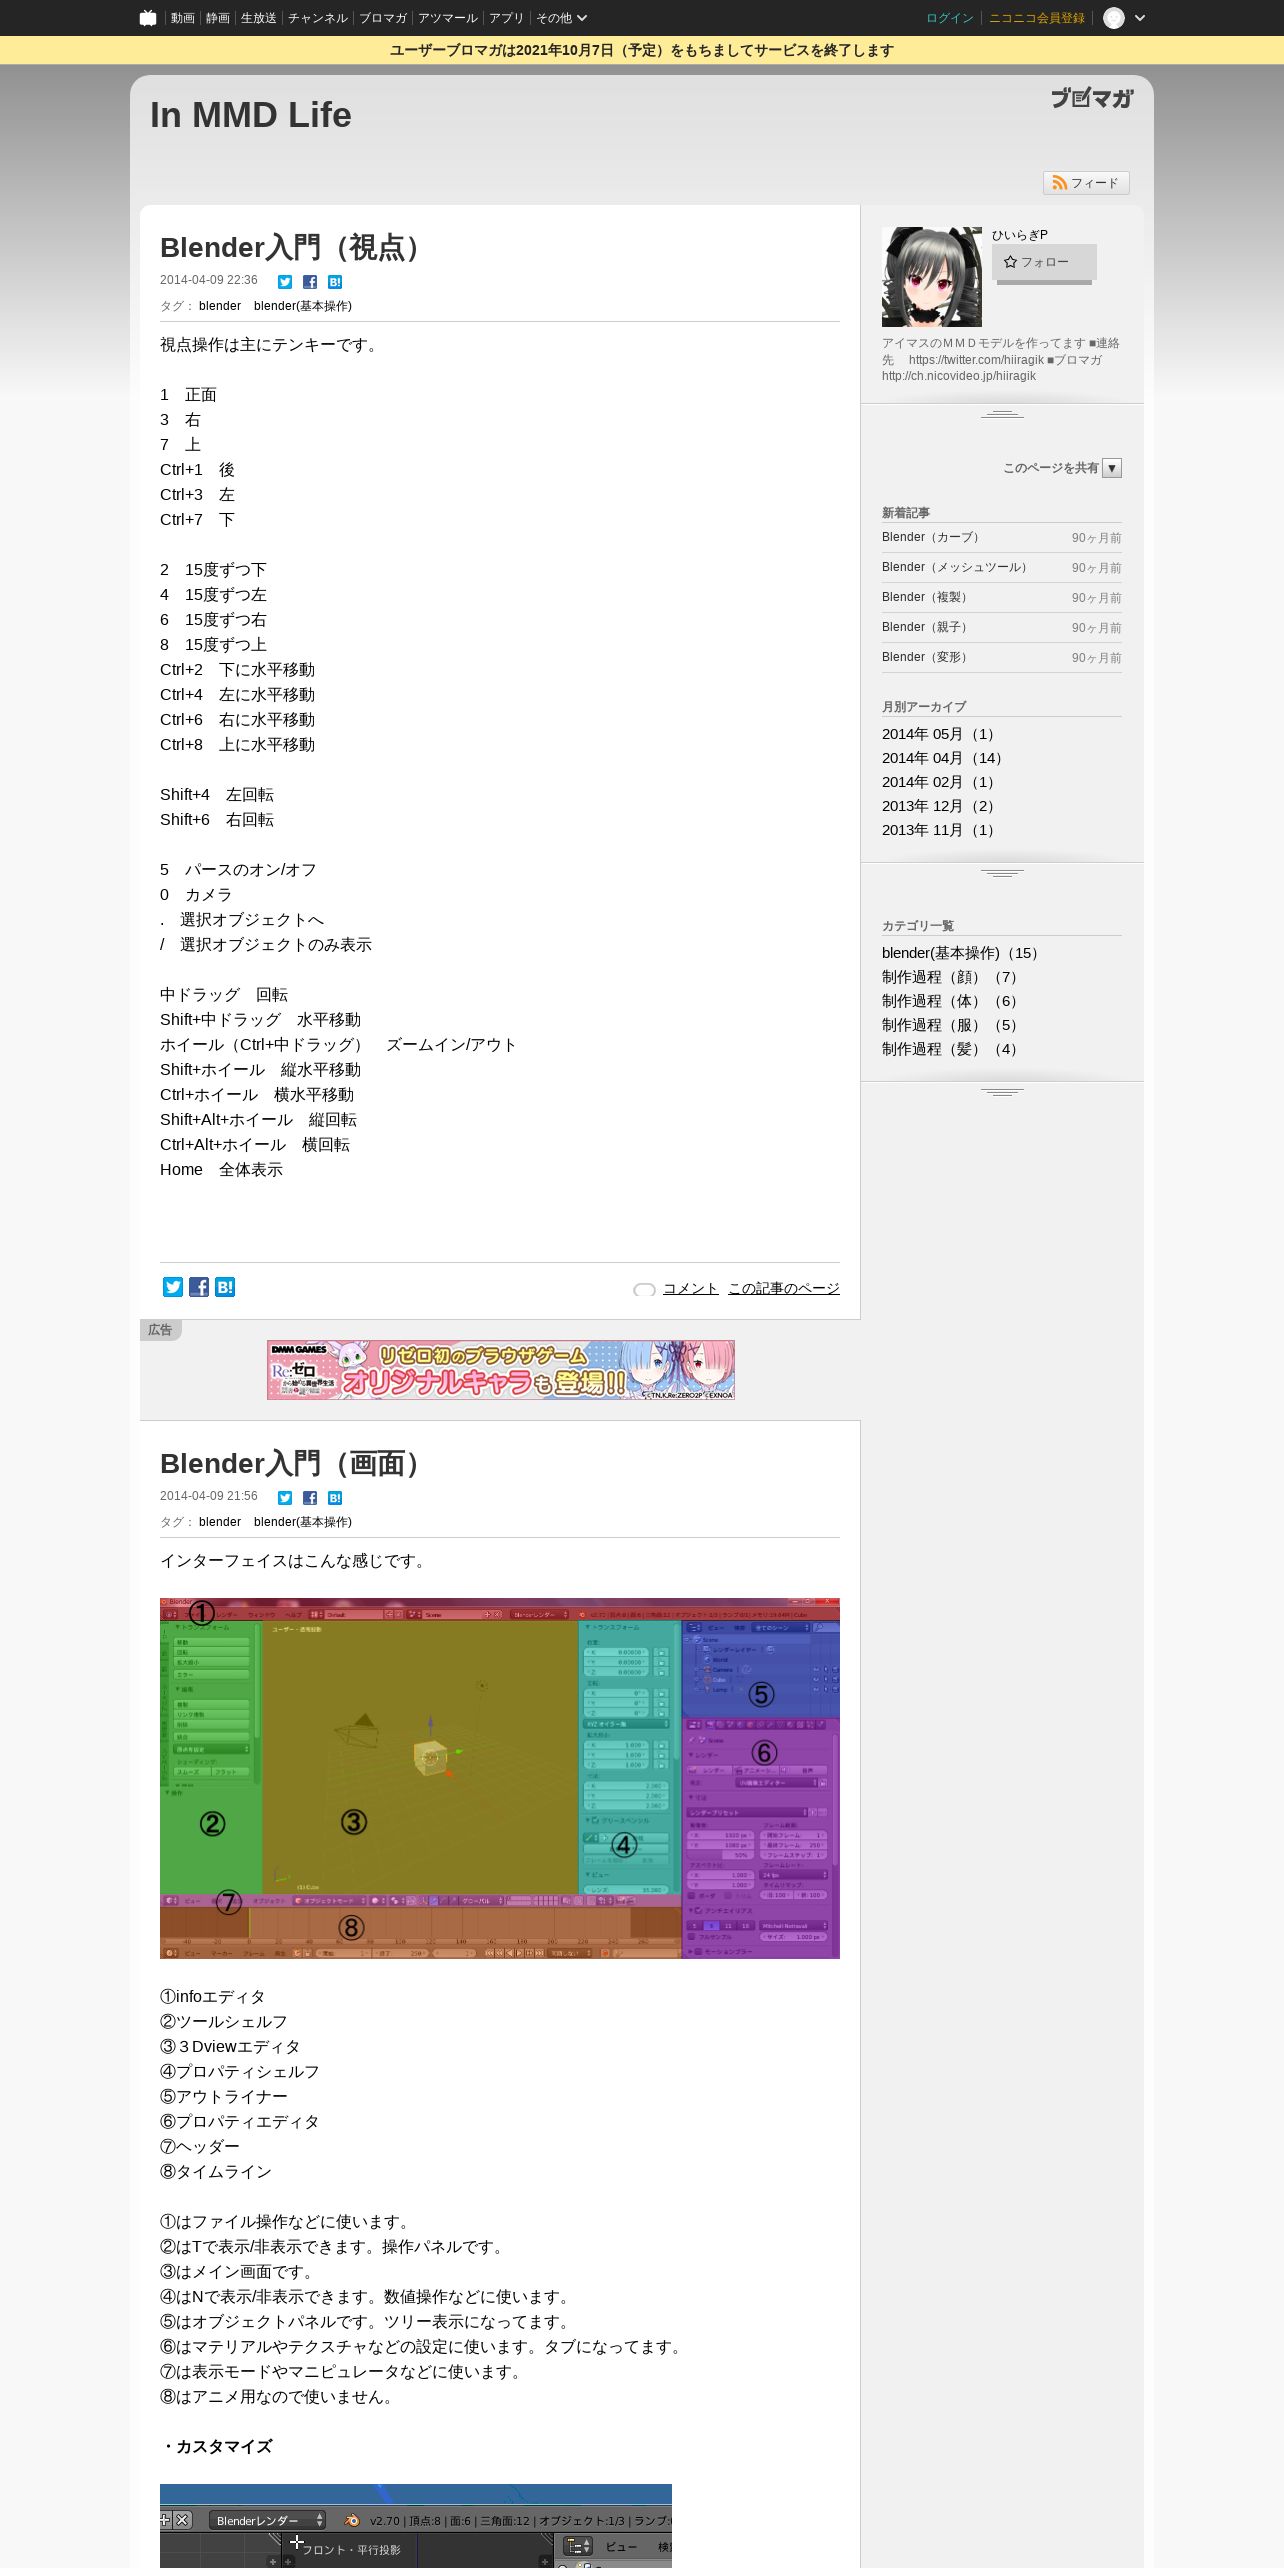Expand このページを共有 dropdown arrow

[1112, 468]
